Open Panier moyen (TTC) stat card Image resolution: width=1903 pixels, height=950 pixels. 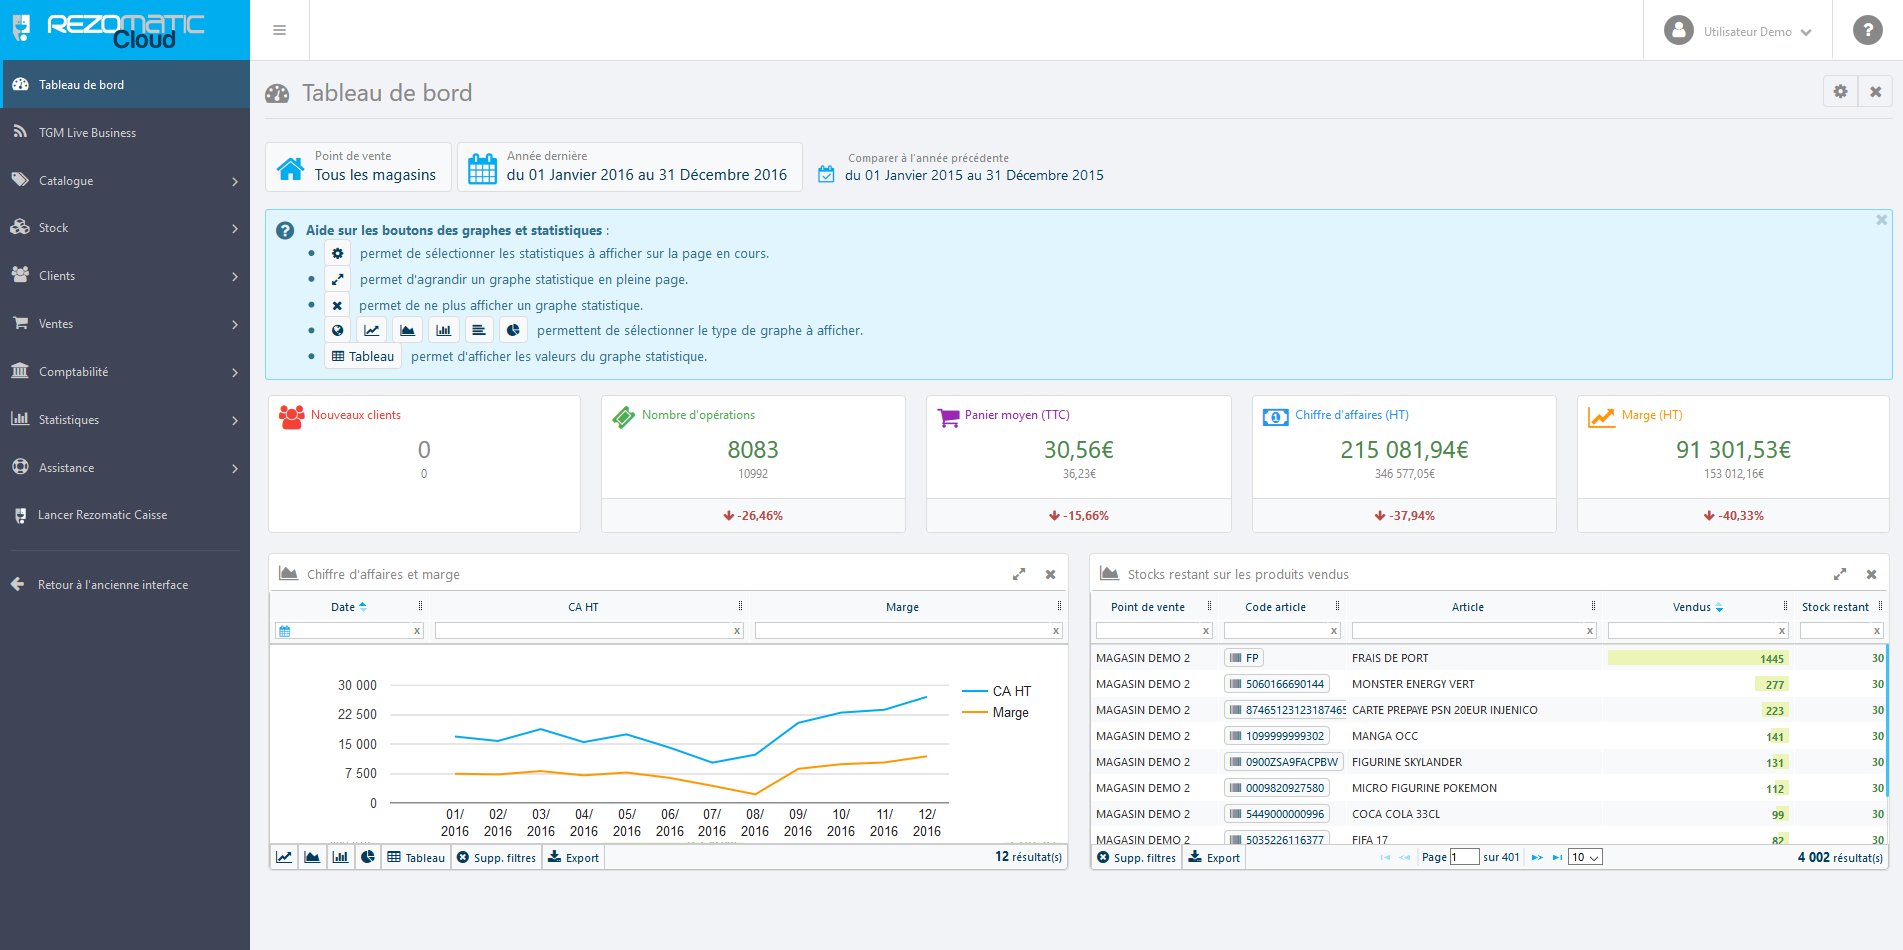point(1079,464)
